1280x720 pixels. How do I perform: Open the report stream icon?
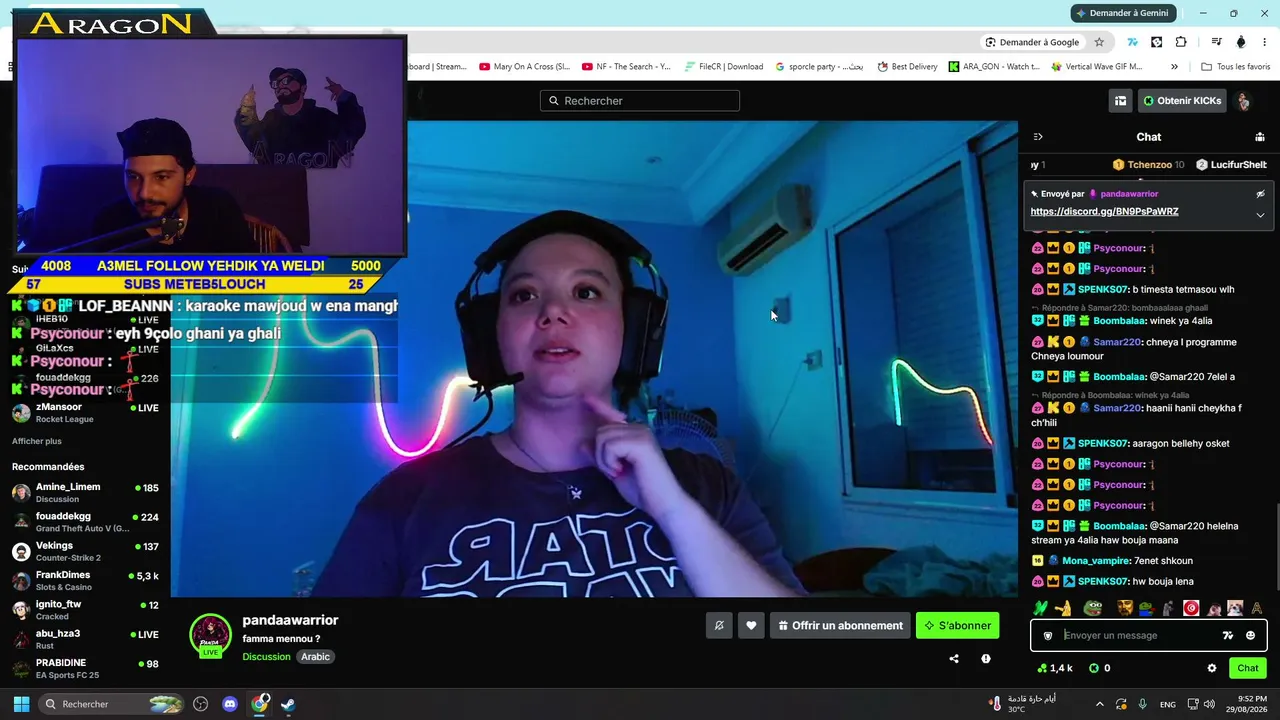pos(986,659)
